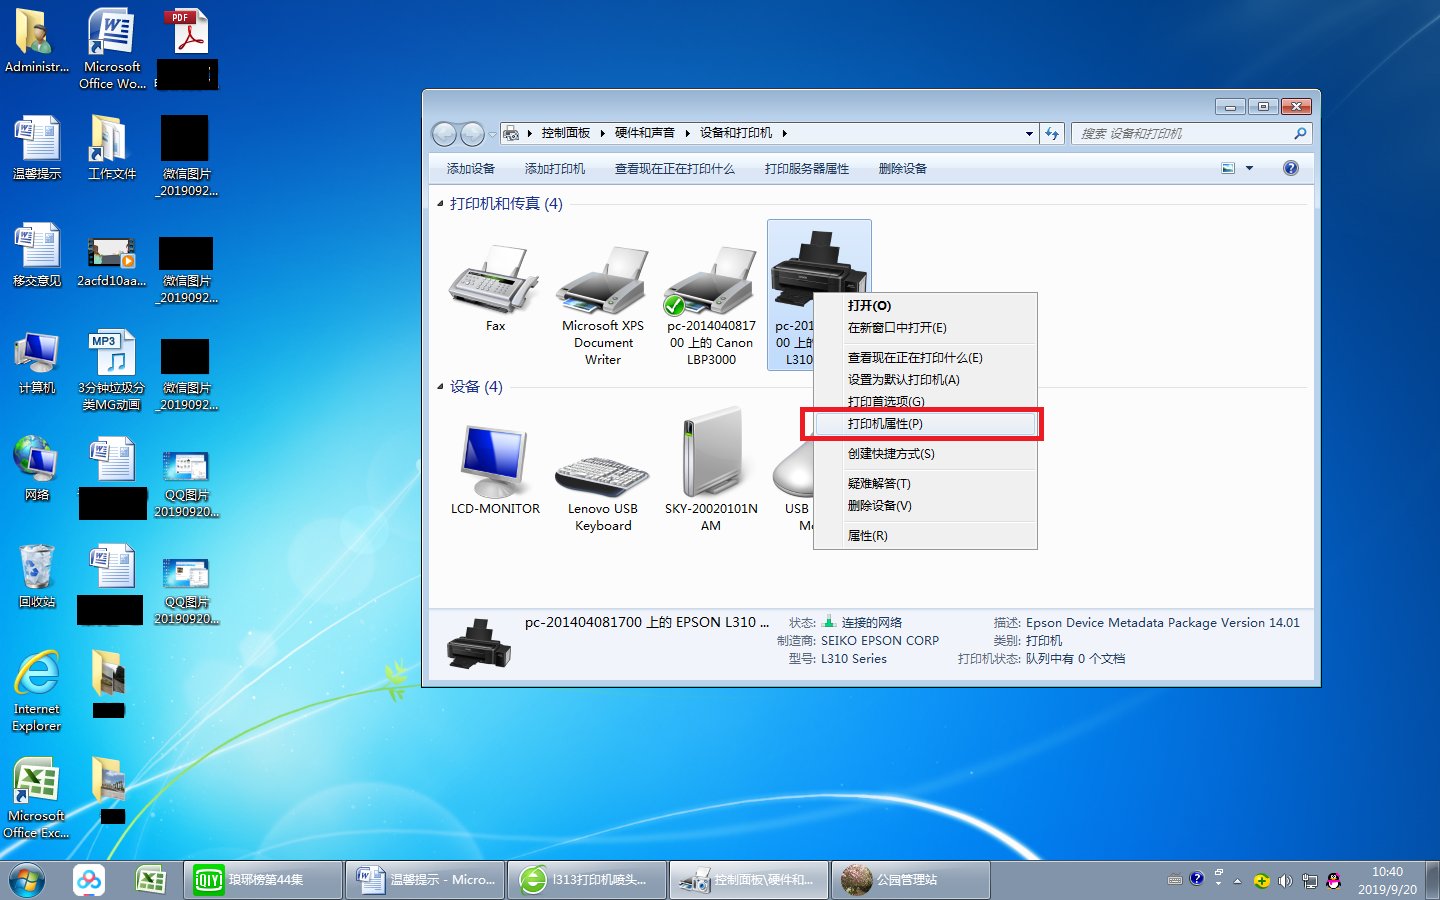Image resolution: width=1440 pixels, height=900 pixels.
Task: Open the Windows Start button
Action: (x=27, y=880)
